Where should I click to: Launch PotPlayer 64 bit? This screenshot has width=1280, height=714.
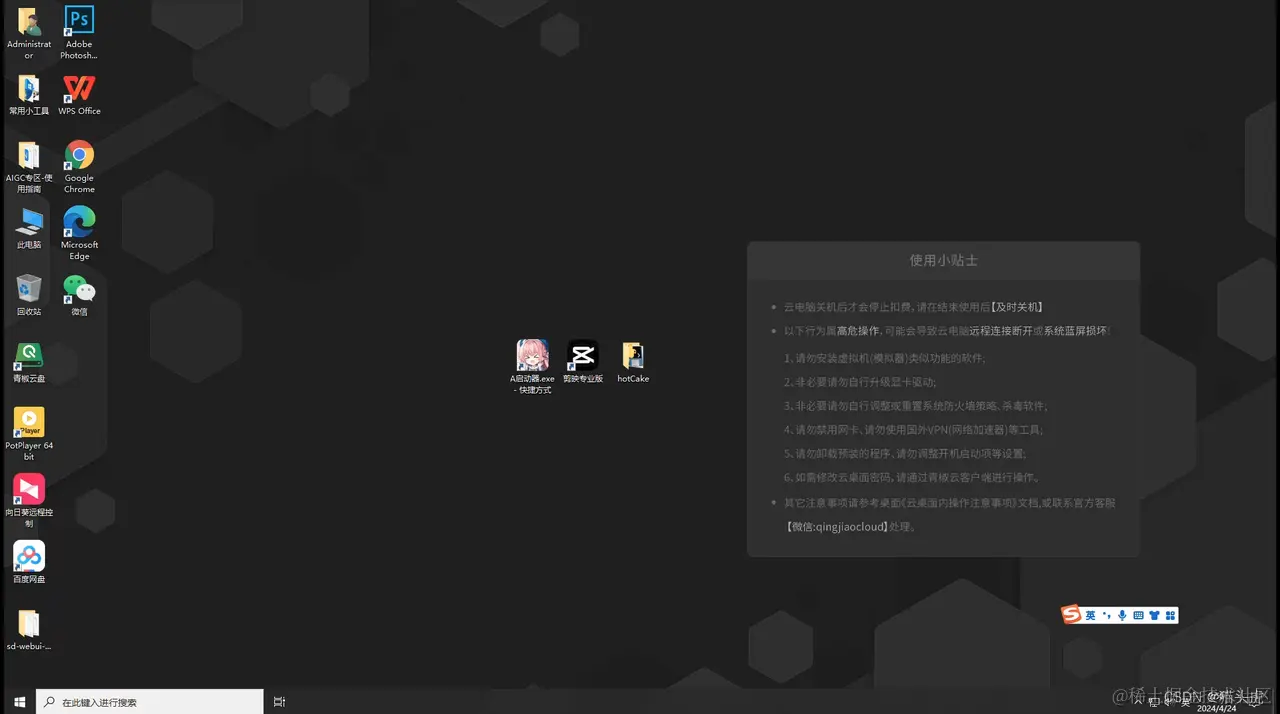[x=28, y=420]
